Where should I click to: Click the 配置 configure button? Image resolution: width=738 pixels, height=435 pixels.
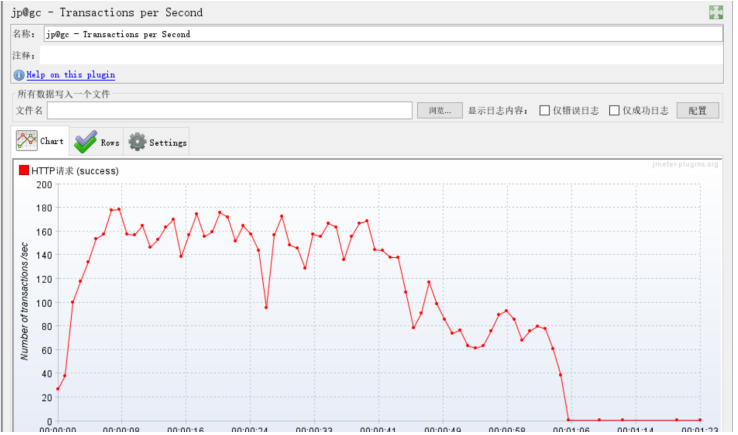pos(698,111)
